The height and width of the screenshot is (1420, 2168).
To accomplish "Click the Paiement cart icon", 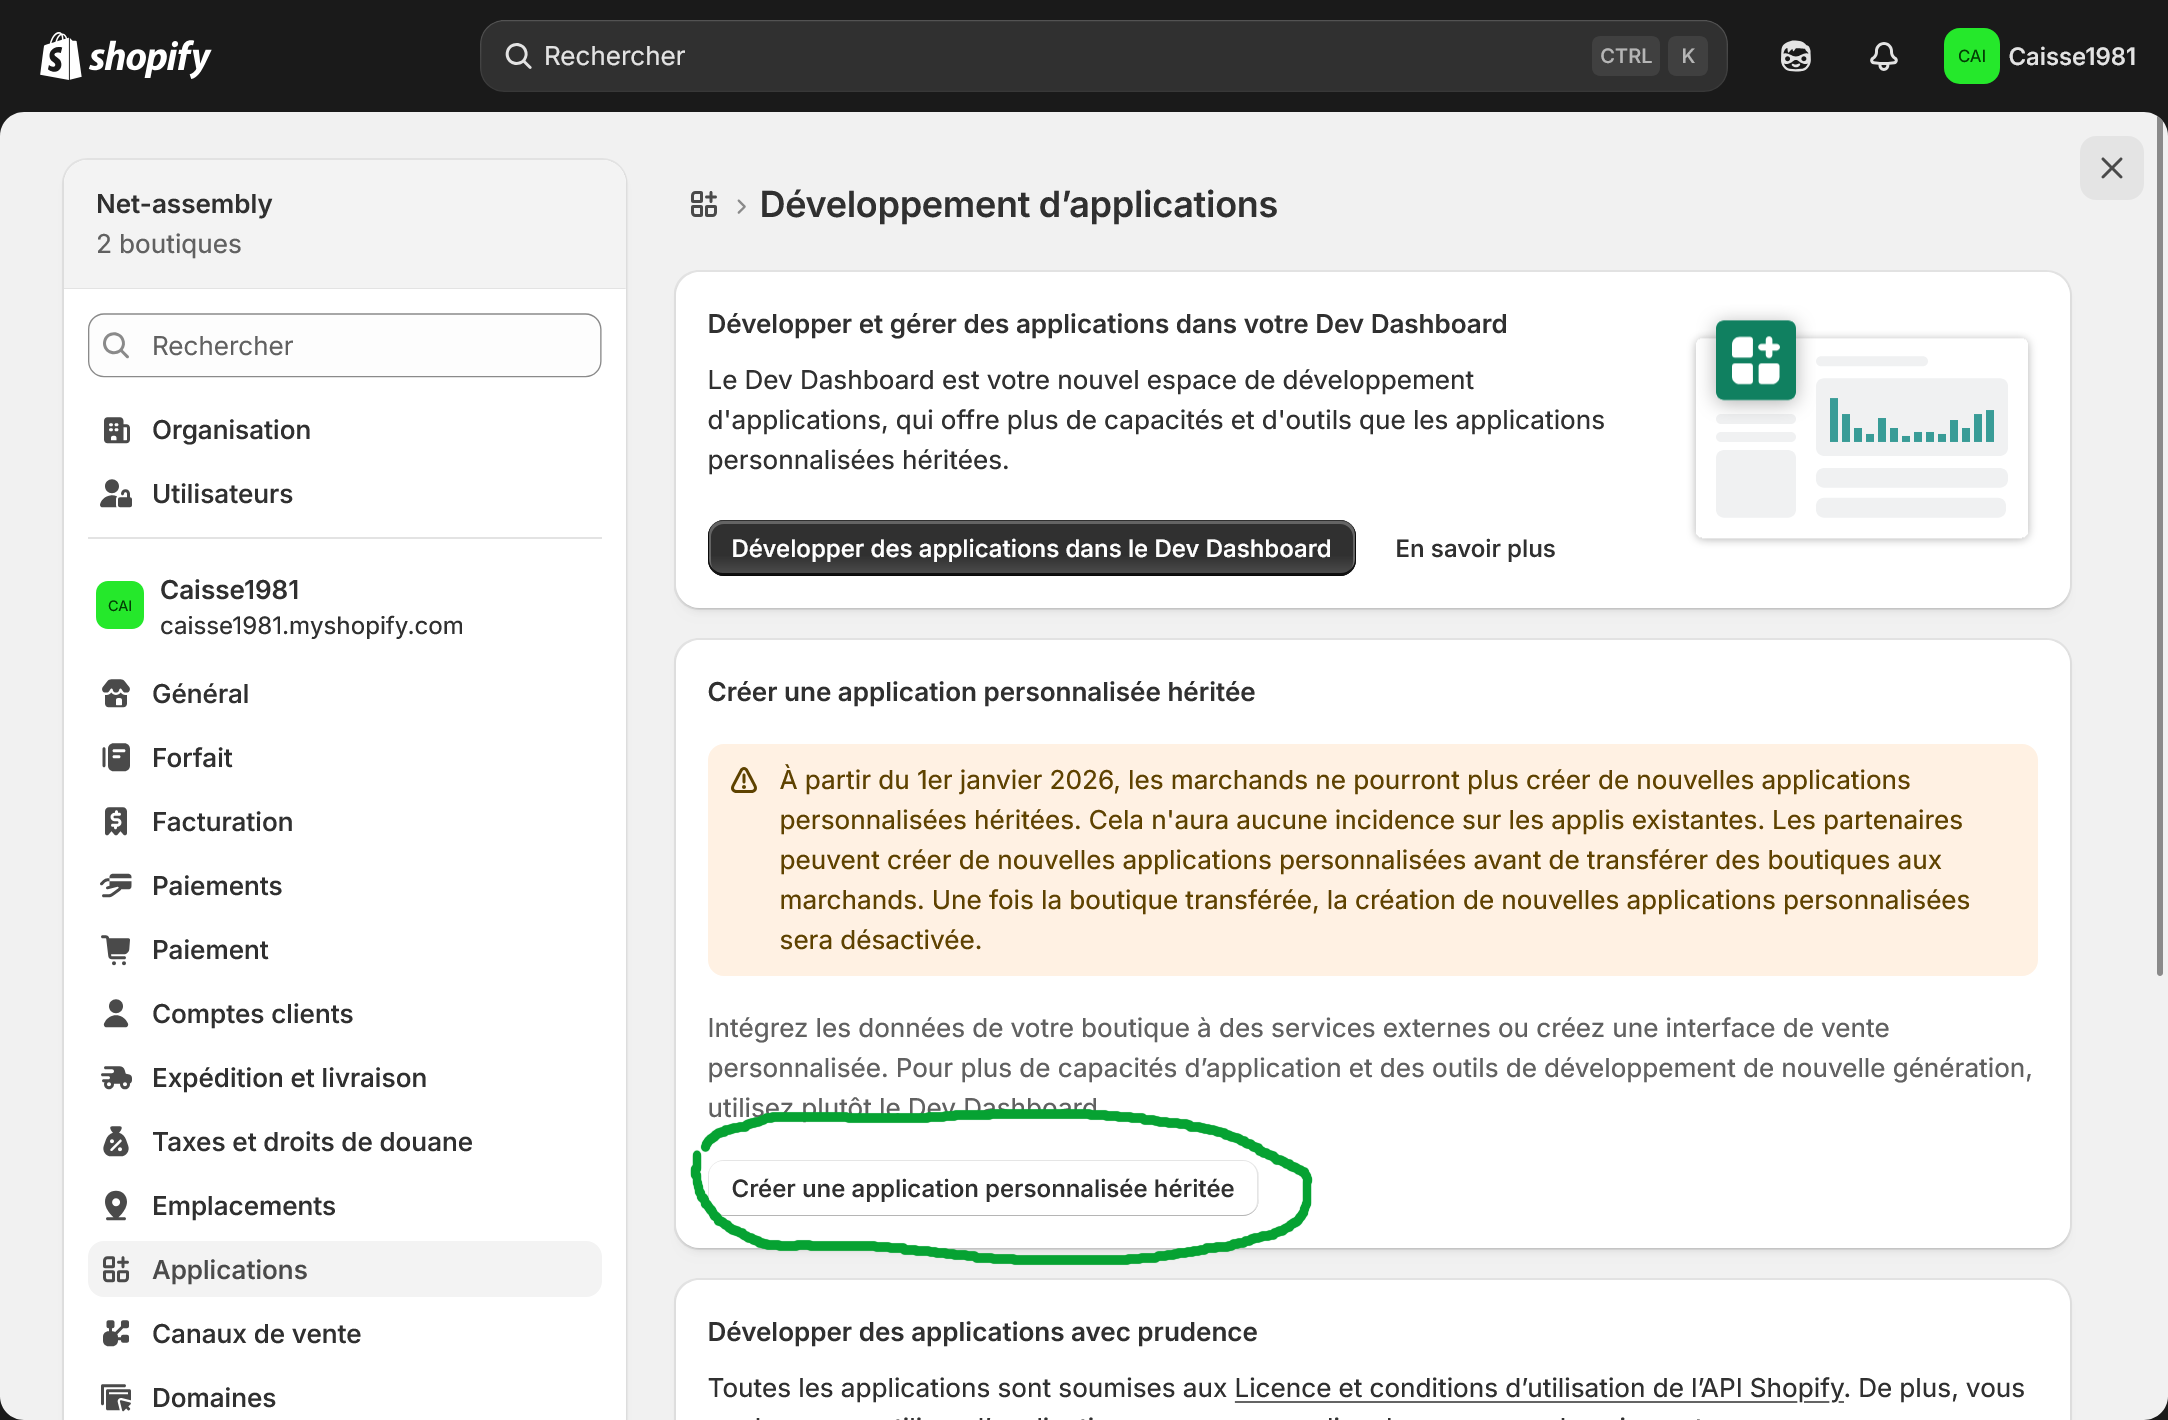I will coord(116,950).
